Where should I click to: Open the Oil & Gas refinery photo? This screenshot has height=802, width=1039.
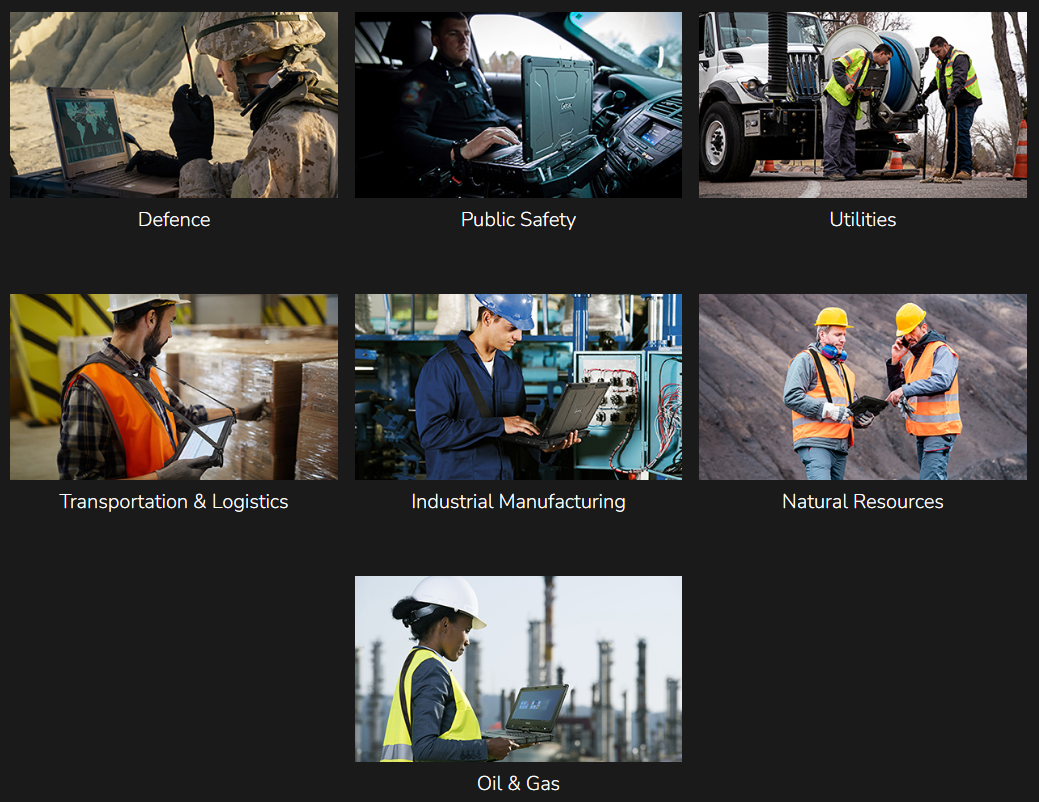pos(518,668)
